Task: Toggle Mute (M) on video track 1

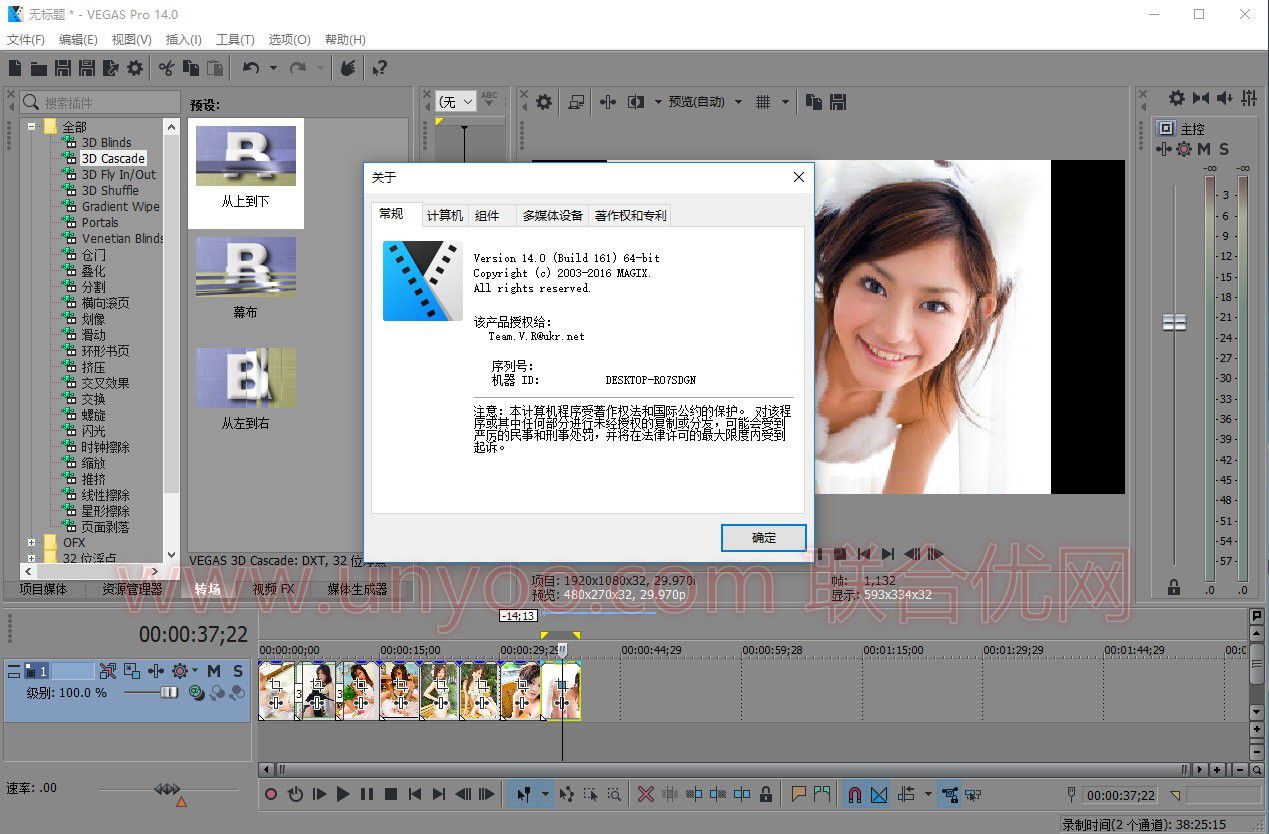Action: pyautogui.click(x=214, y=671)
